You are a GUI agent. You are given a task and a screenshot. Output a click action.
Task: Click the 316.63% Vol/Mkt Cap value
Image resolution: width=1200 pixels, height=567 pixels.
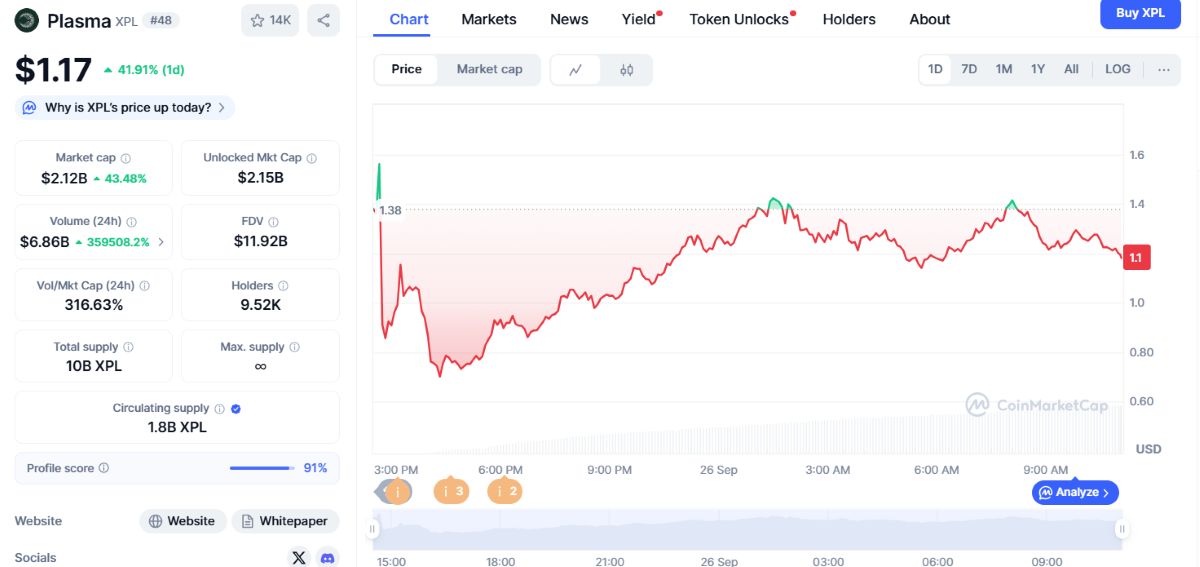(x=94, y=305)
